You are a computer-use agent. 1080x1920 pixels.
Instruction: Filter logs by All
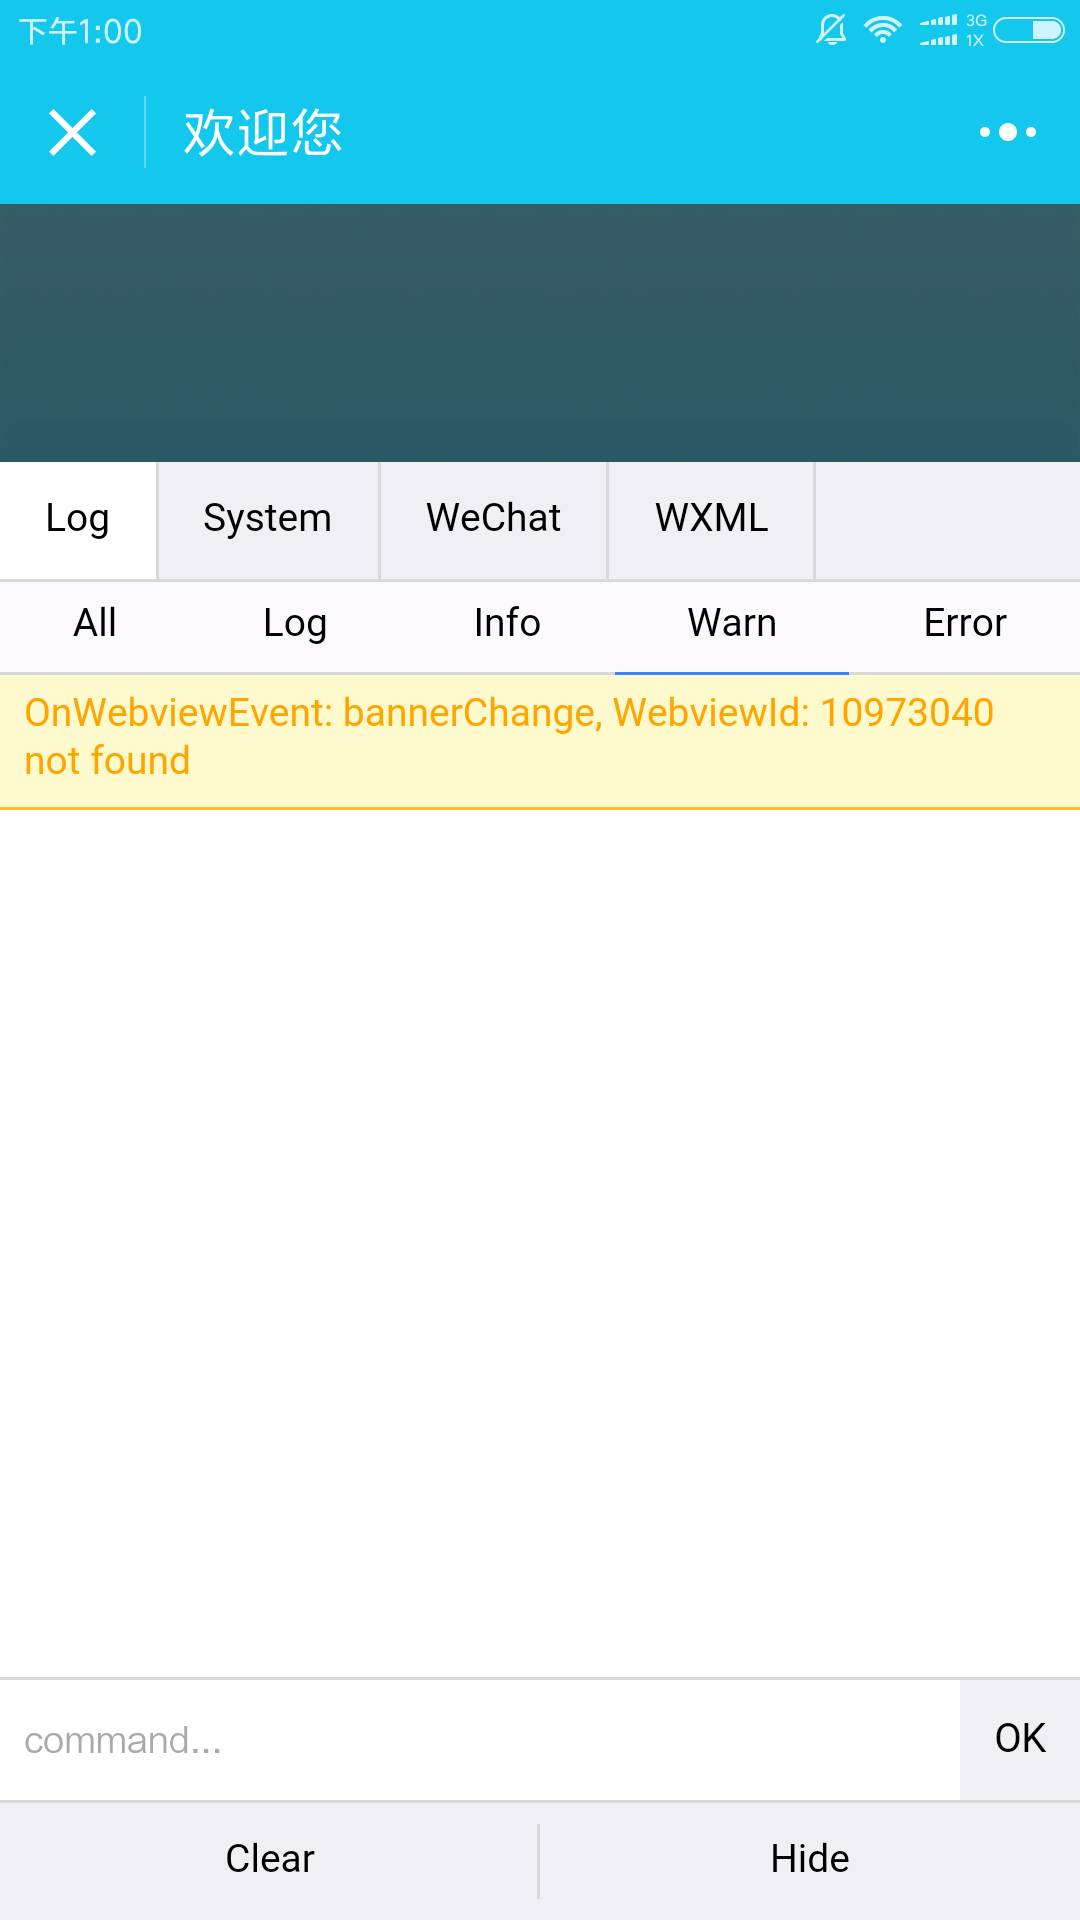coord(95,624)
